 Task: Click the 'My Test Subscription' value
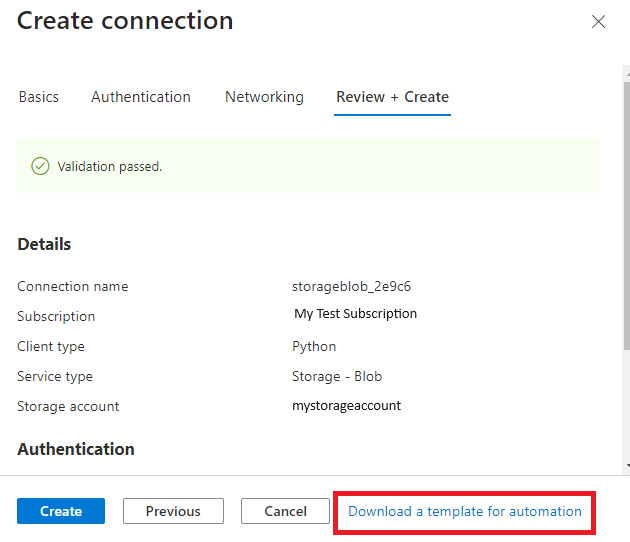point(355,314)
